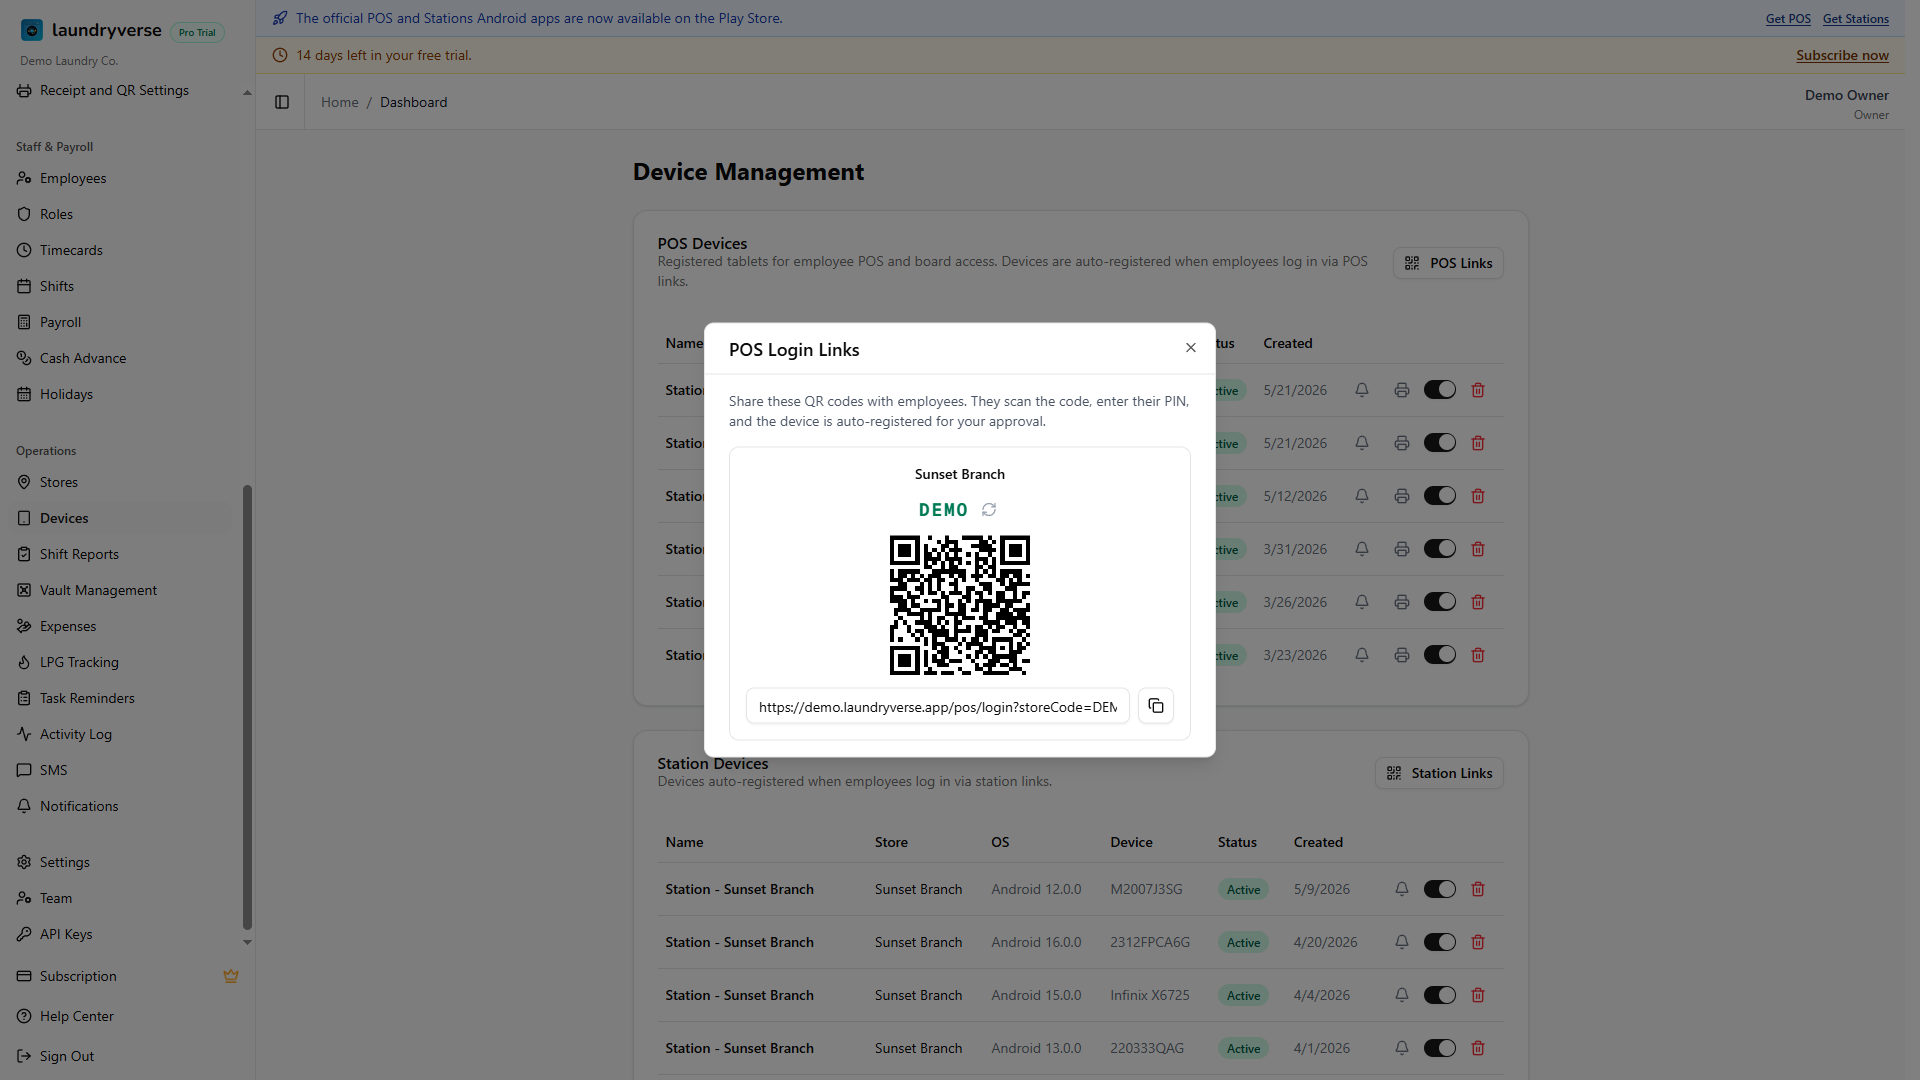The width and height of the screenshot is (1920, 1080).
Task: Delete POS device created 3/31/2026
Action: (x=1478, y=549)
